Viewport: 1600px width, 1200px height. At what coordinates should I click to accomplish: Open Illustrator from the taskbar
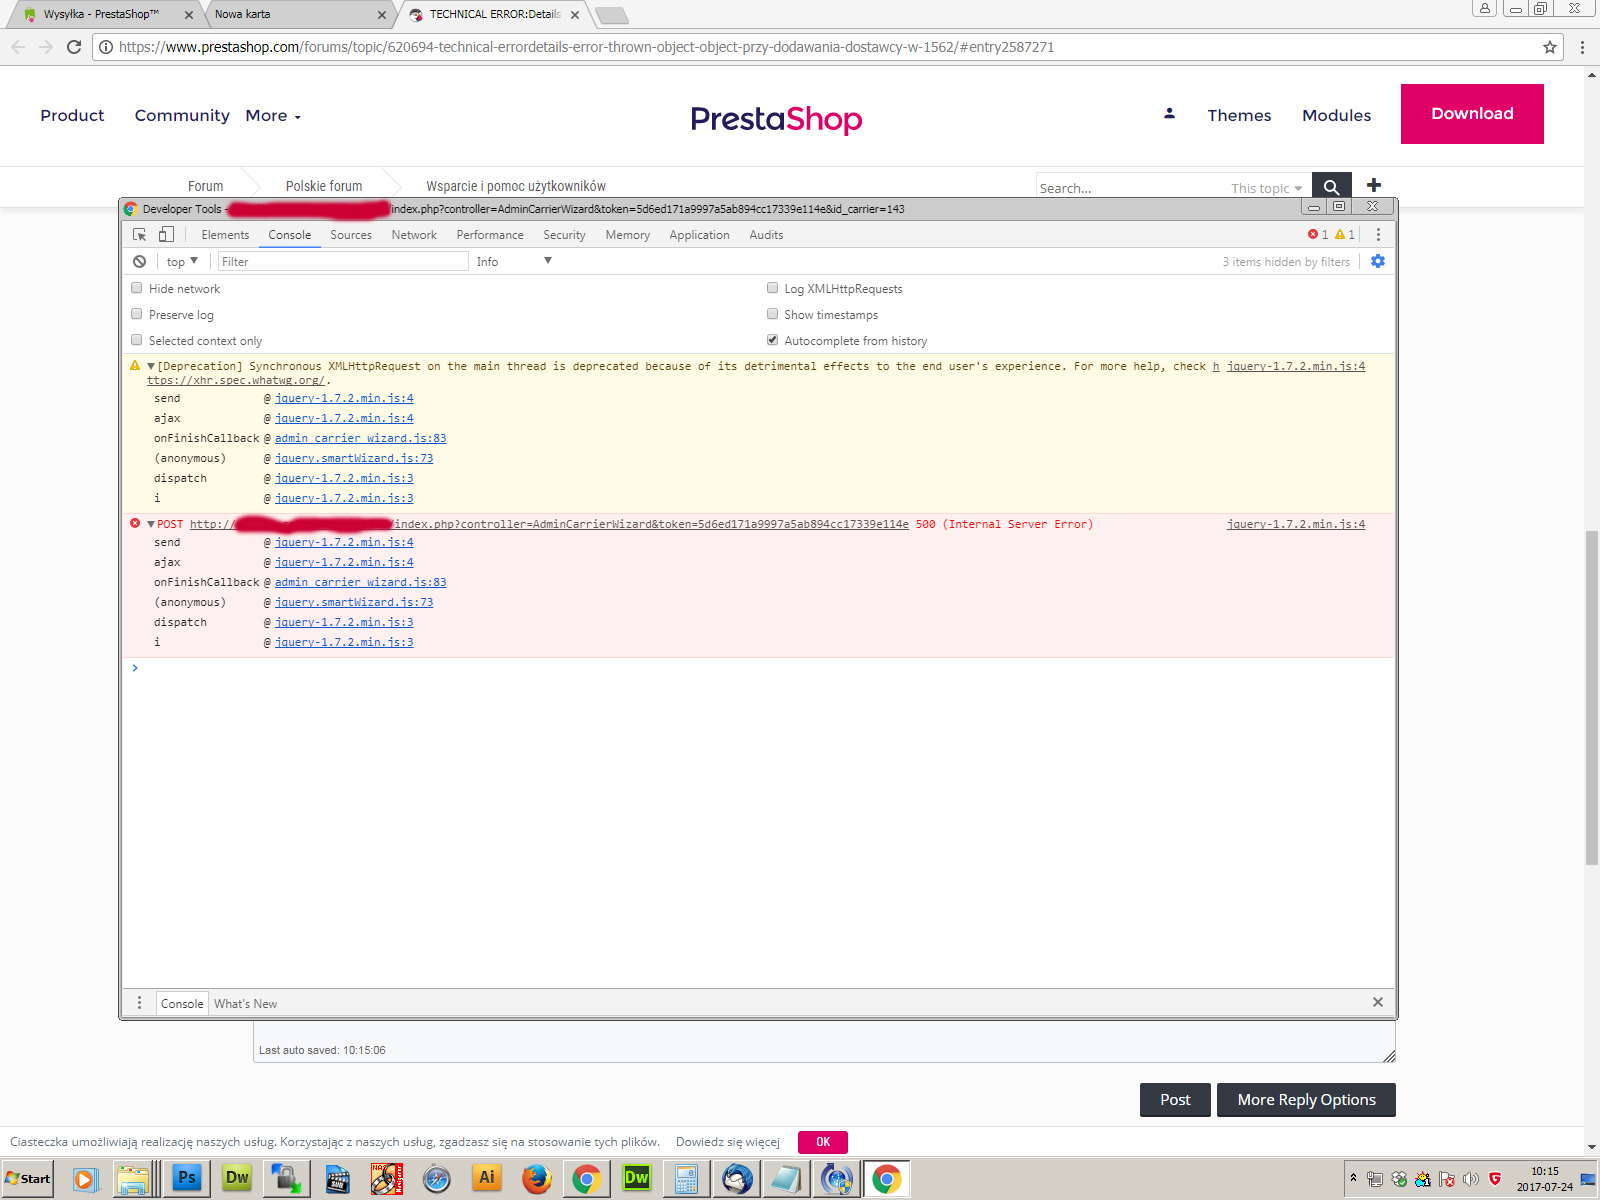[487, 1179]
